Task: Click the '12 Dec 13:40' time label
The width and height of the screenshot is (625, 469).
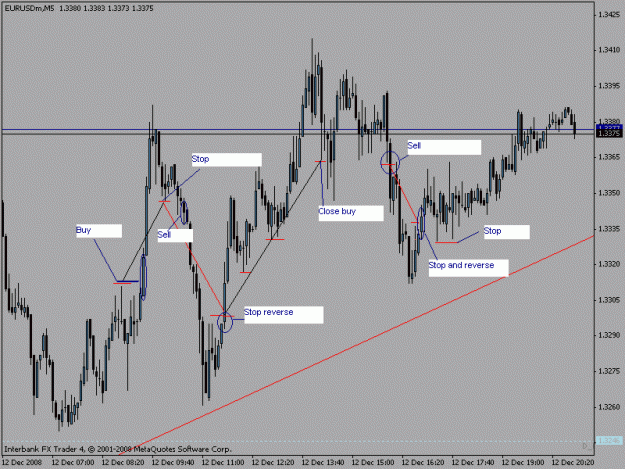Action: (x=323, y=462)
